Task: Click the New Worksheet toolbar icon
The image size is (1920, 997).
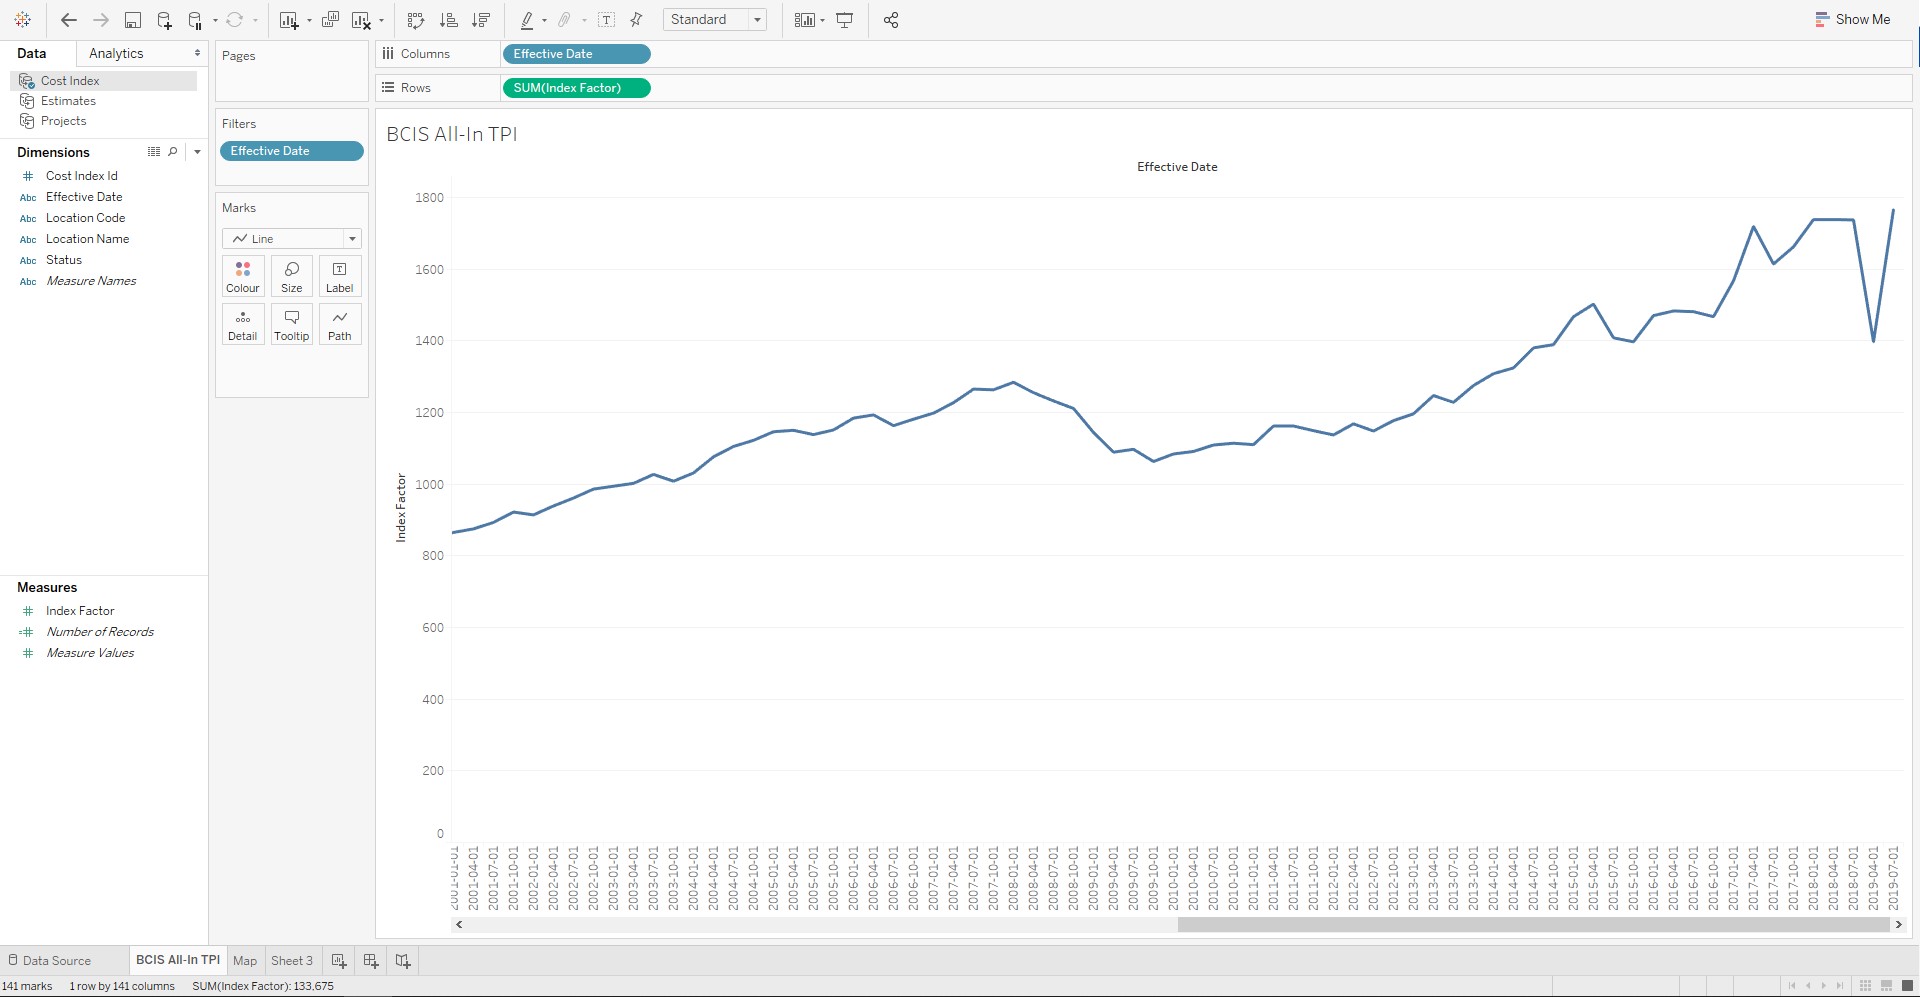Action: click(289, 20)
